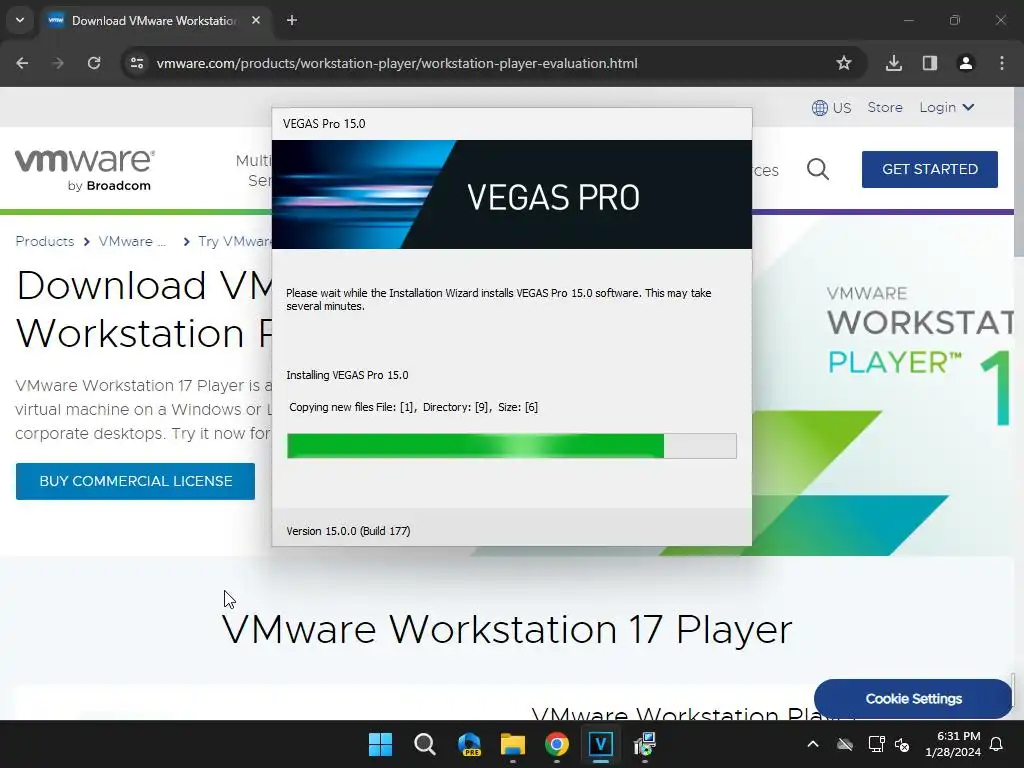Image resolution: width=1024 pixels, height=768 pixels.
Task: Open the Products breadcrumb link
Action: (x=45, y=241)
